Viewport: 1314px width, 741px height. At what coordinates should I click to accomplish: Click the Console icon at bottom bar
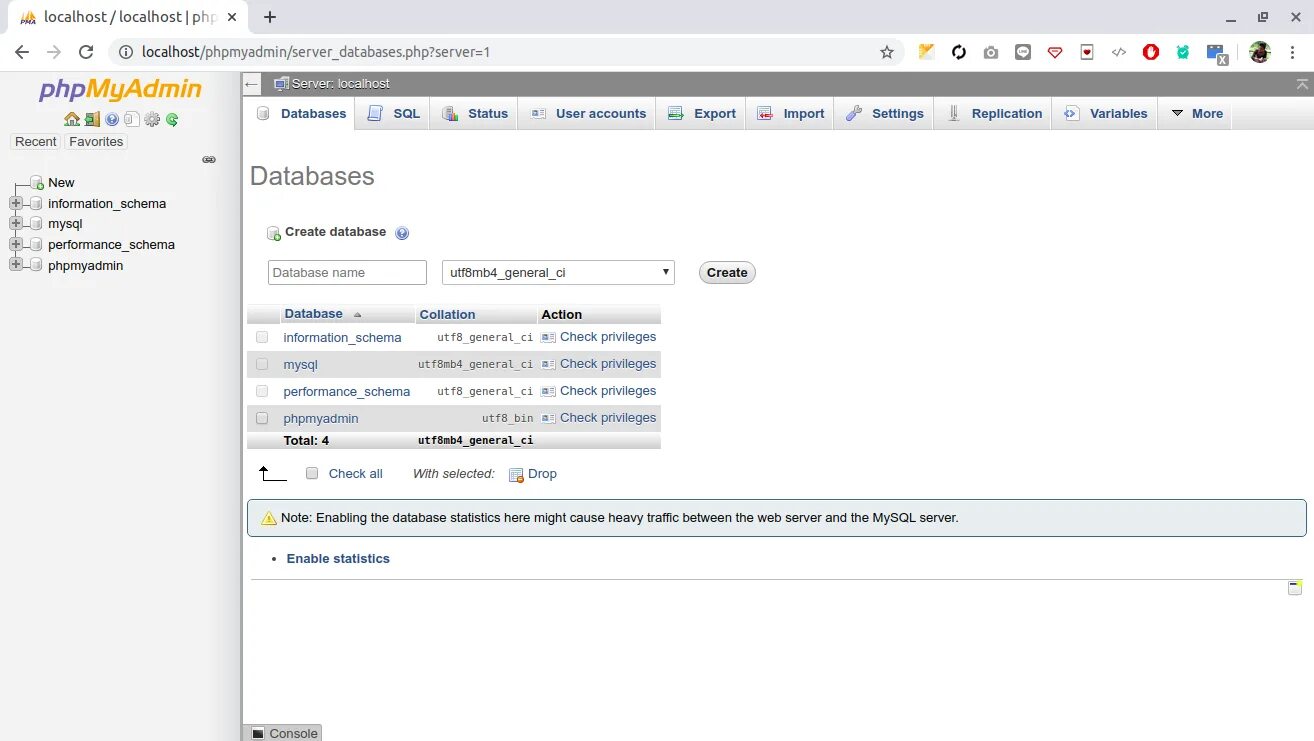click(x=258, y=733)
